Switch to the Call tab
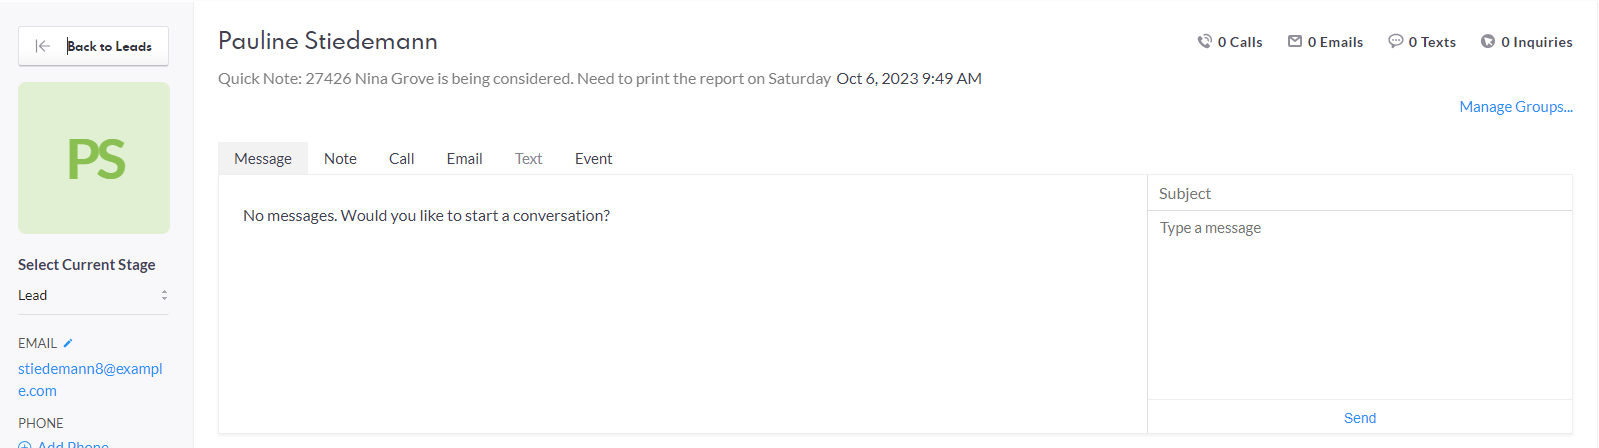1599x448 pixels. [401, 159]
